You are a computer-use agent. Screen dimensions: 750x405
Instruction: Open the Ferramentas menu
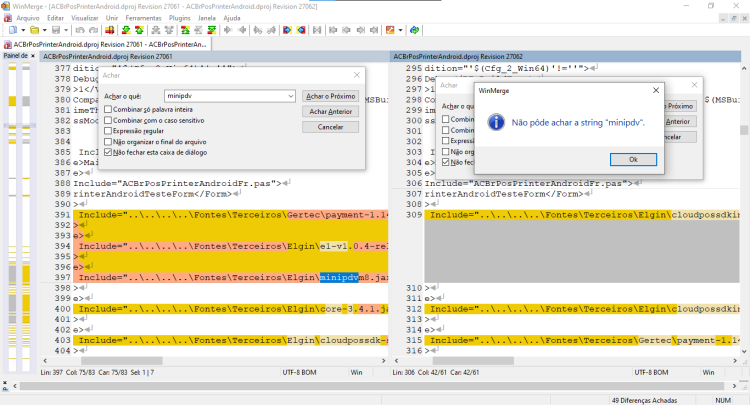(143, 18)
